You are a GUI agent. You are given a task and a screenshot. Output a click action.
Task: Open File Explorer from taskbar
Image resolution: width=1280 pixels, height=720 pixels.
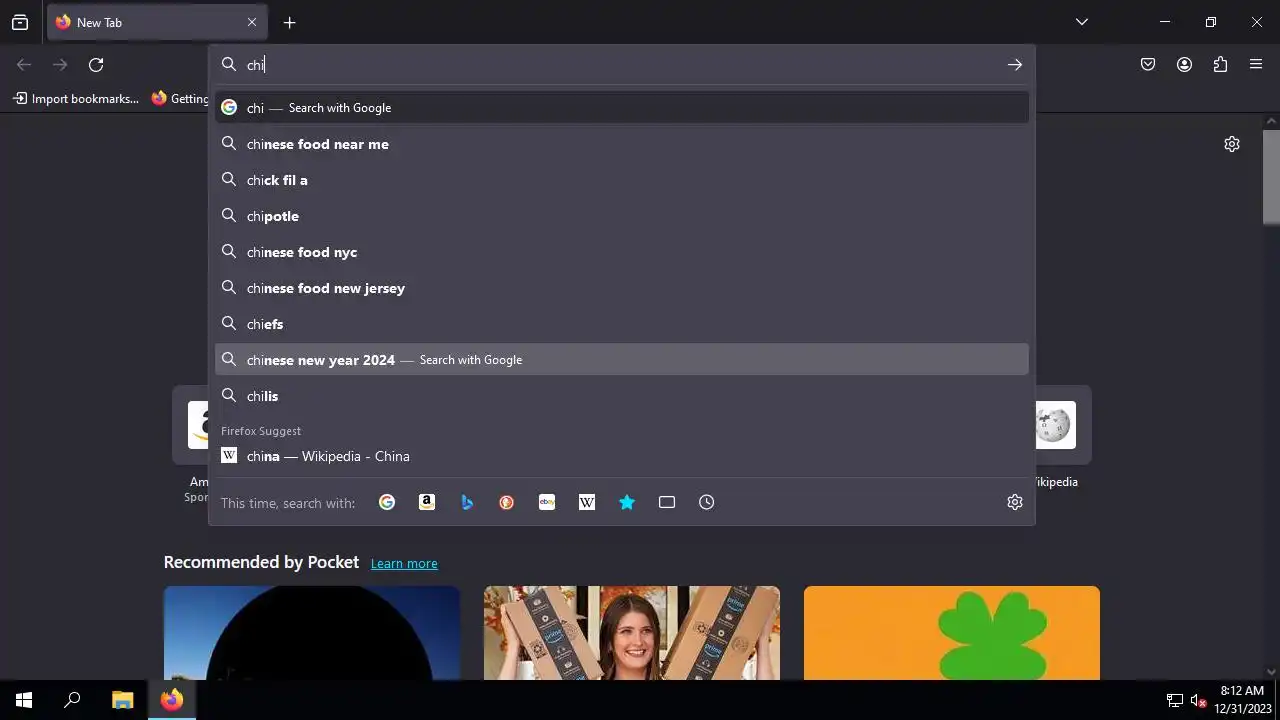click(x=122, y=700)
